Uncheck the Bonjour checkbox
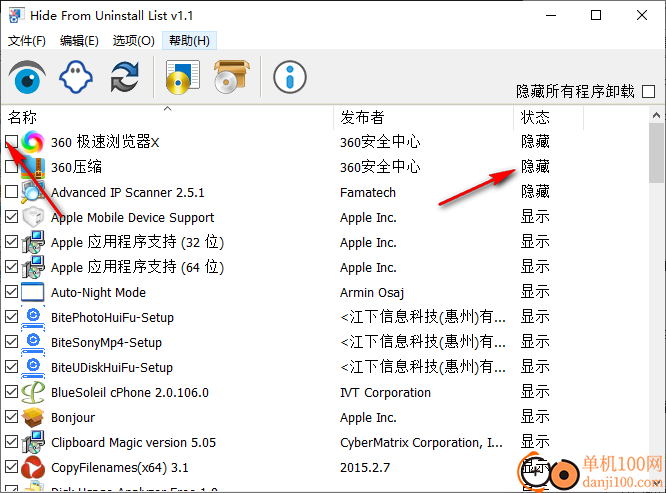666x493 pixels. point(11,417)
